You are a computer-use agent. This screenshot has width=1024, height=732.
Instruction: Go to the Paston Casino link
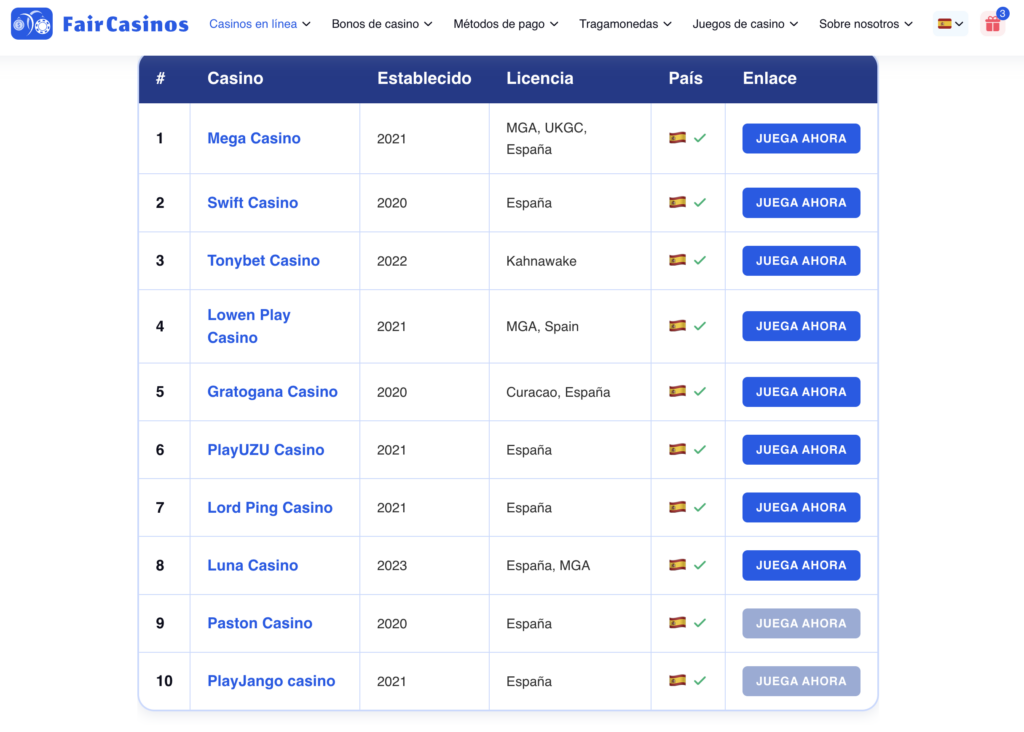point(260,623)
